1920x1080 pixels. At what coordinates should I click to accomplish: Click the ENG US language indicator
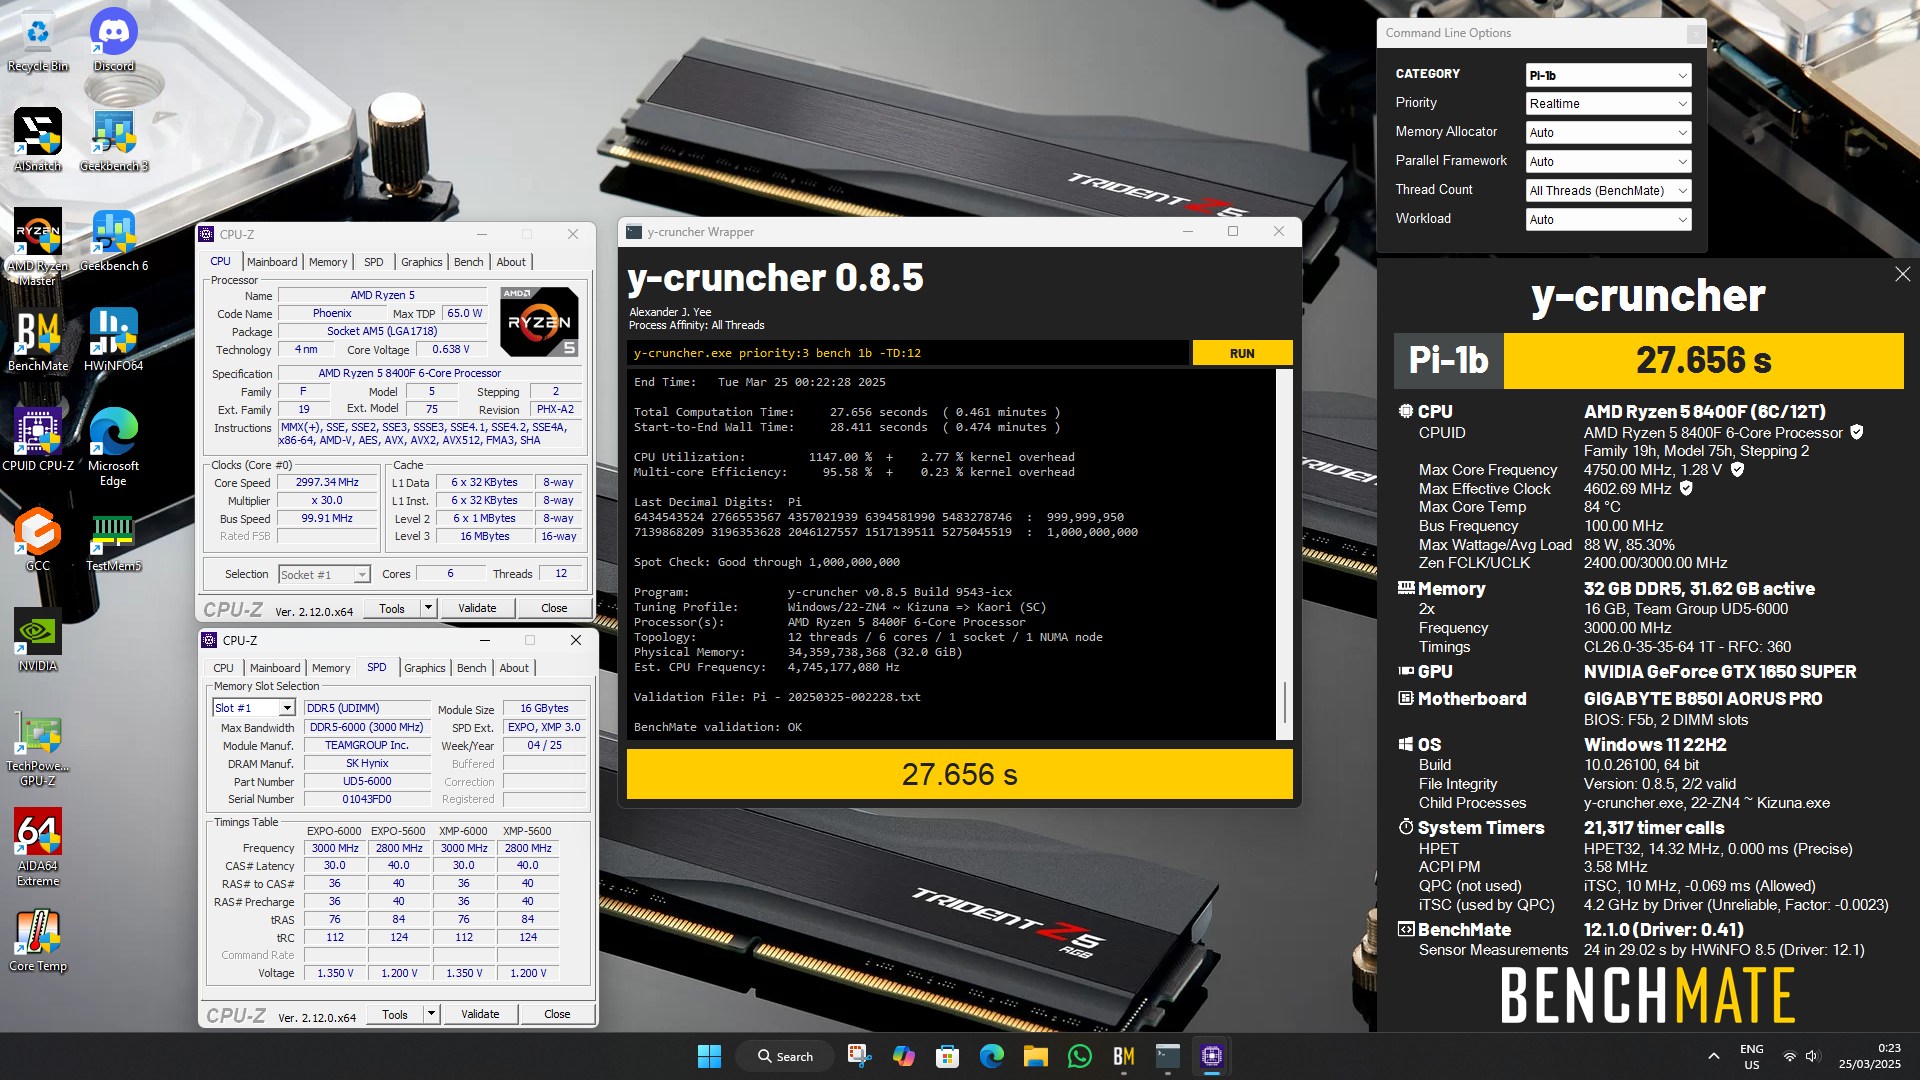pos(1752,1056)
